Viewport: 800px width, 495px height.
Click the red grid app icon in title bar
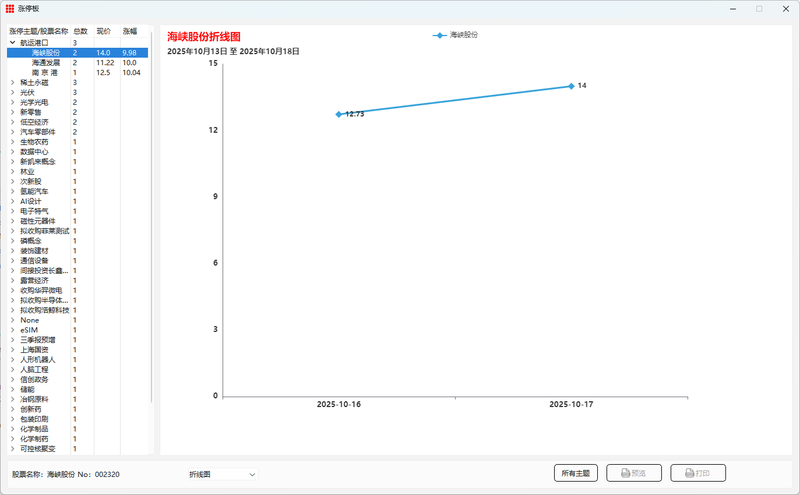10,9
